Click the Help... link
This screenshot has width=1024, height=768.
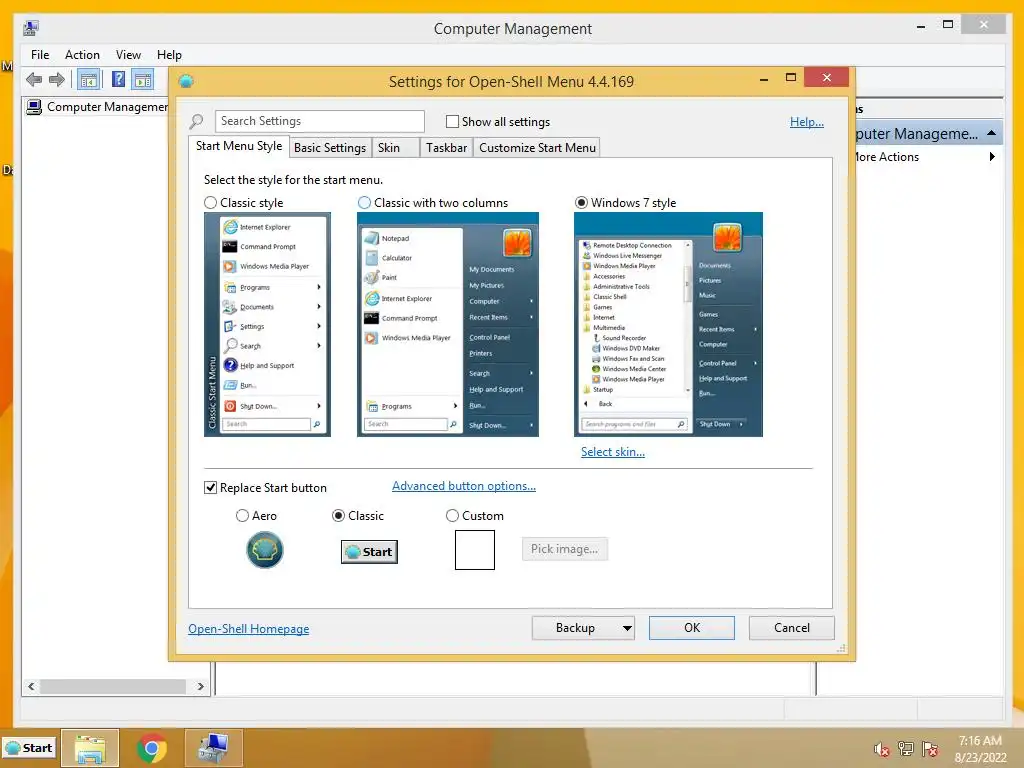point(807,122)
